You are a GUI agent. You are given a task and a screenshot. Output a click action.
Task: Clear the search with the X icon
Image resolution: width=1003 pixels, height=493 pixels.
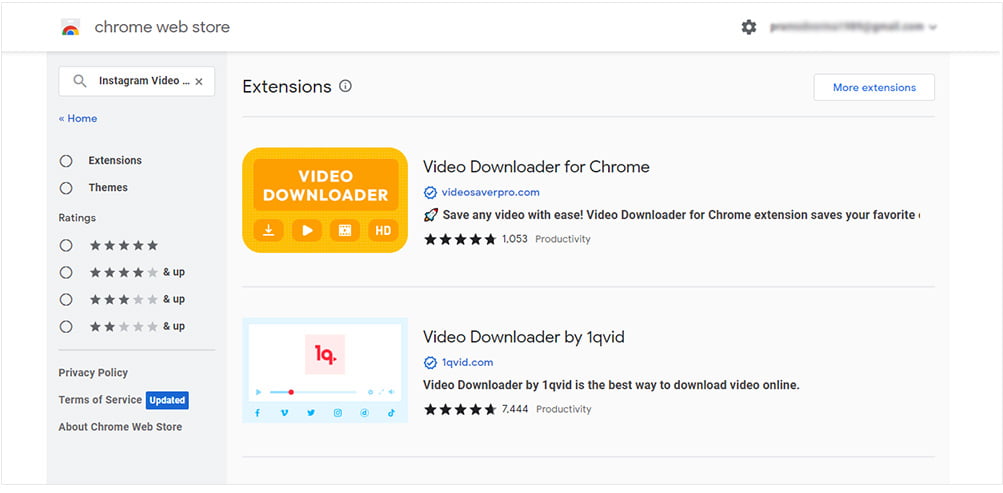pos(199,81)
